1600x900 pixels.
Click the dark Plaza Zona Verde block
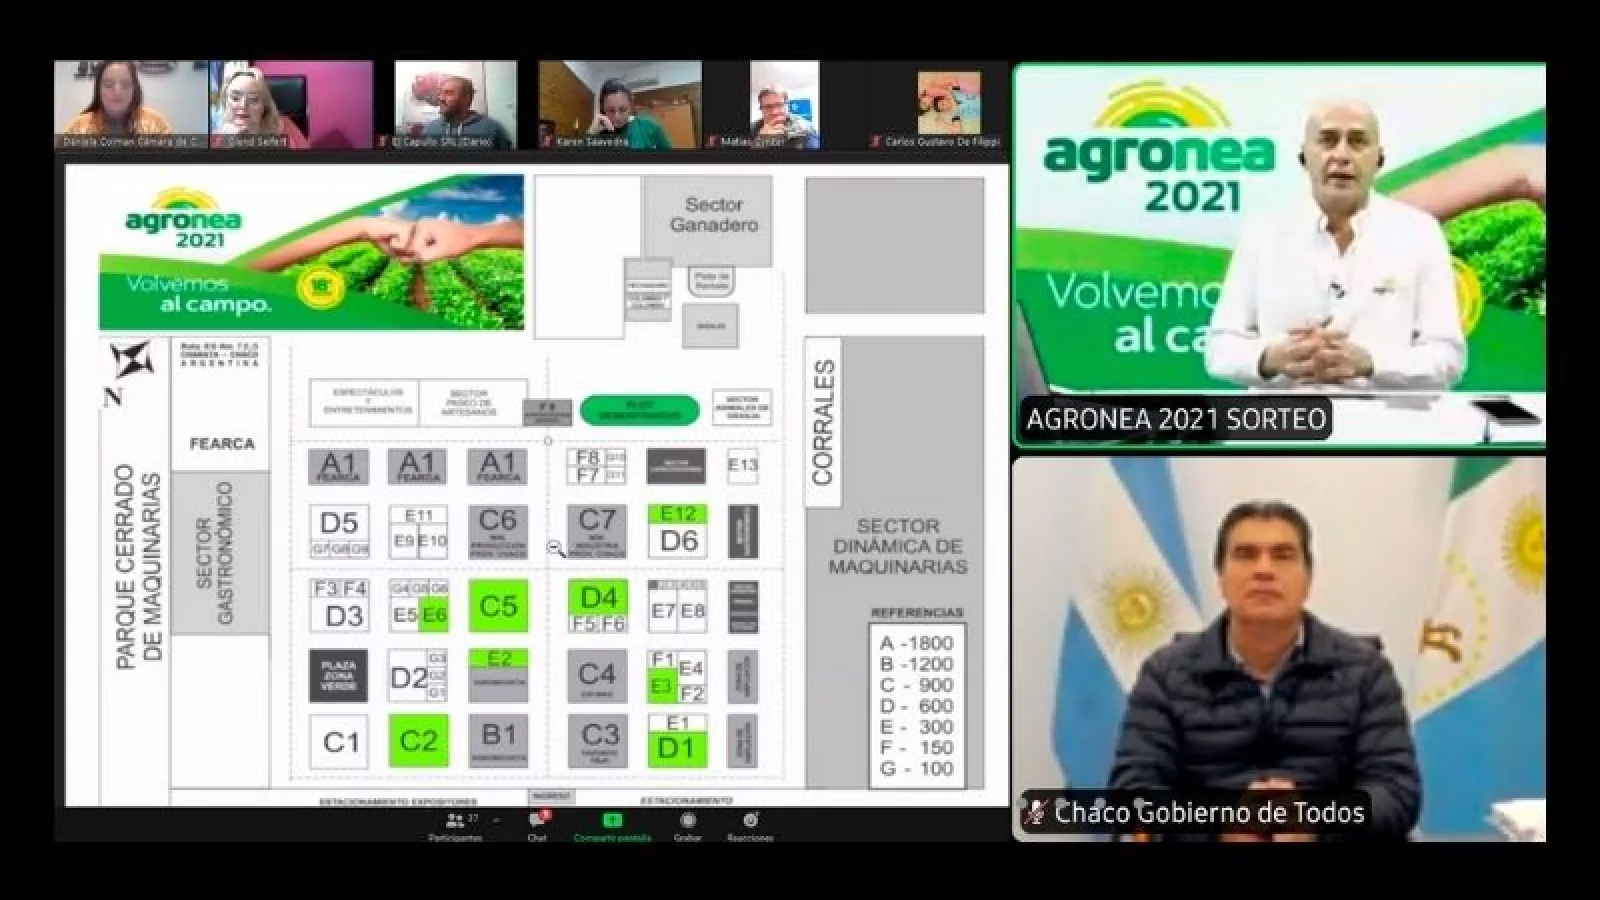coord(338,675)
